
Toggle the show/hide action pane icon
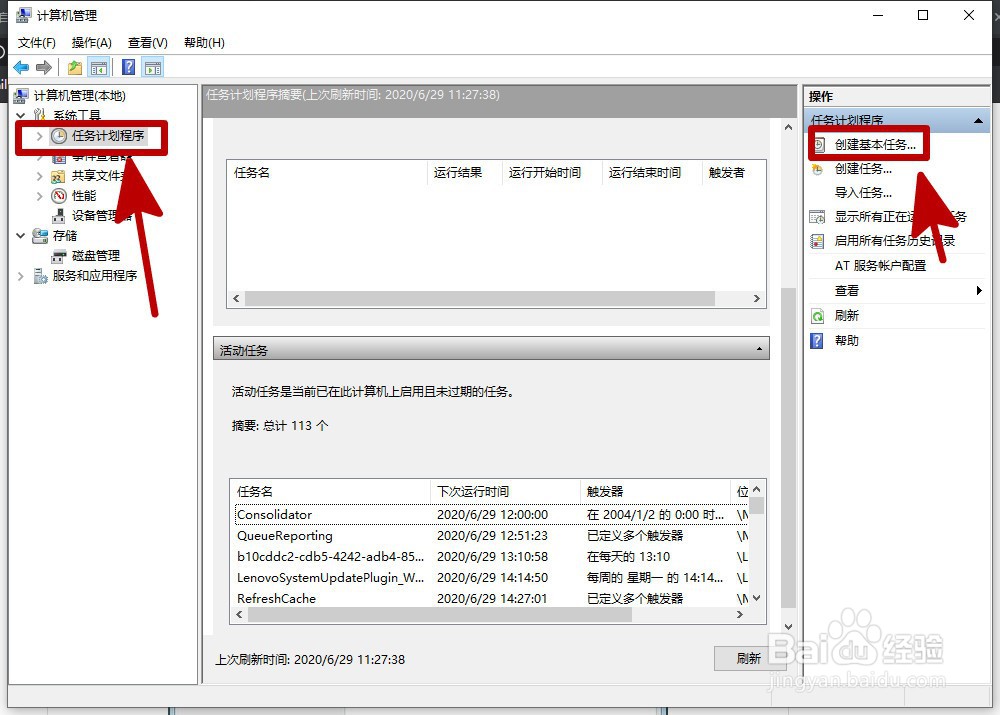coord(152,66)
